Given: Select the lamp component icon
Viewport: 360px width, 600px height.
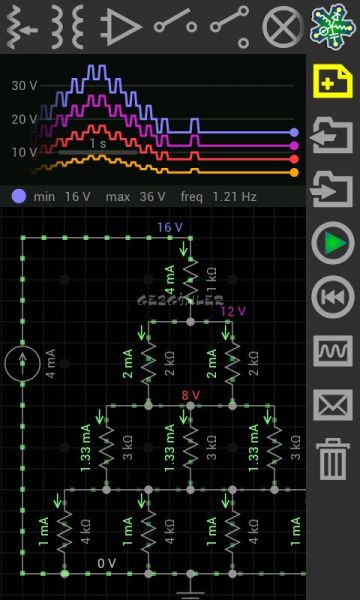Looking at the screenshot, I should (x=283, y=28).
